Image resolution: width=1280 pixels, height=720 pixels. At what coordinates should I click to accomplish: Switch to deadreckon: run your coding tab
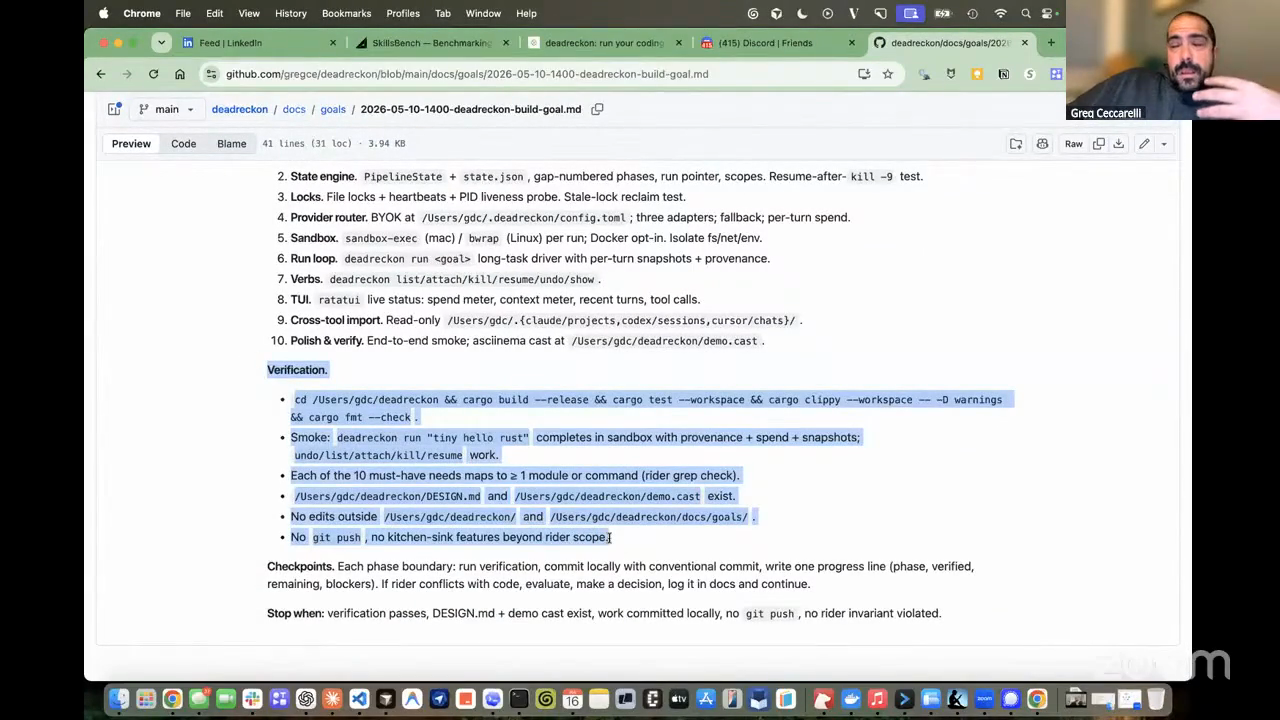[x=604, y=43]
